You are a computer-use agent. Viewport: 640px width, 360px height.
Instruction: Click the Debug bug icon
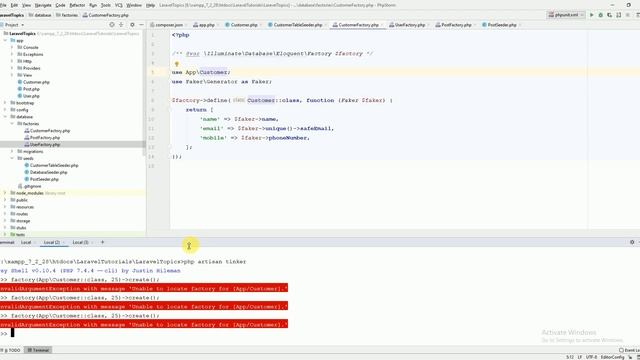(x=600, y=15)
